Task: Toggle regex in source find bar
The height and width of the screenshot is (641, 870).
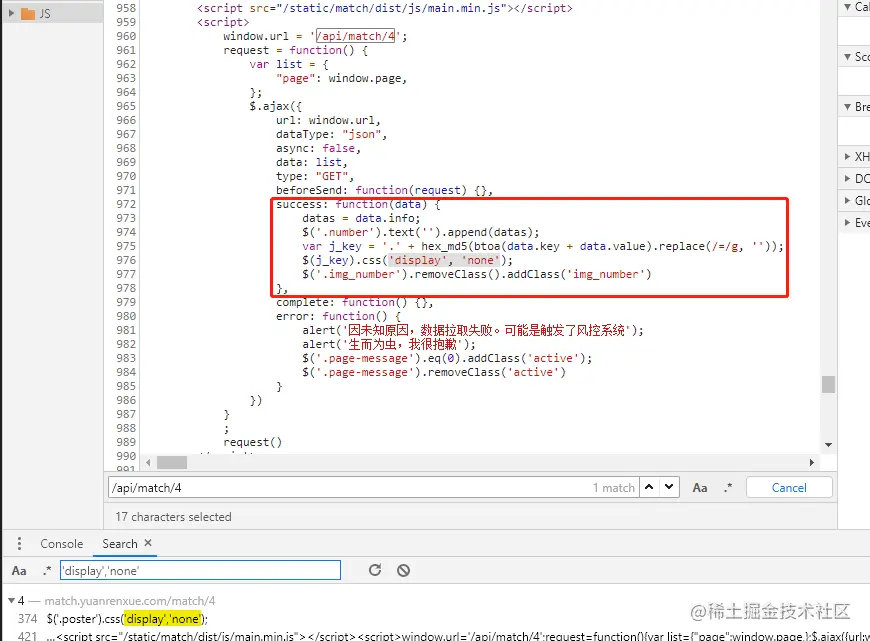Action: (x=728, y=488)
